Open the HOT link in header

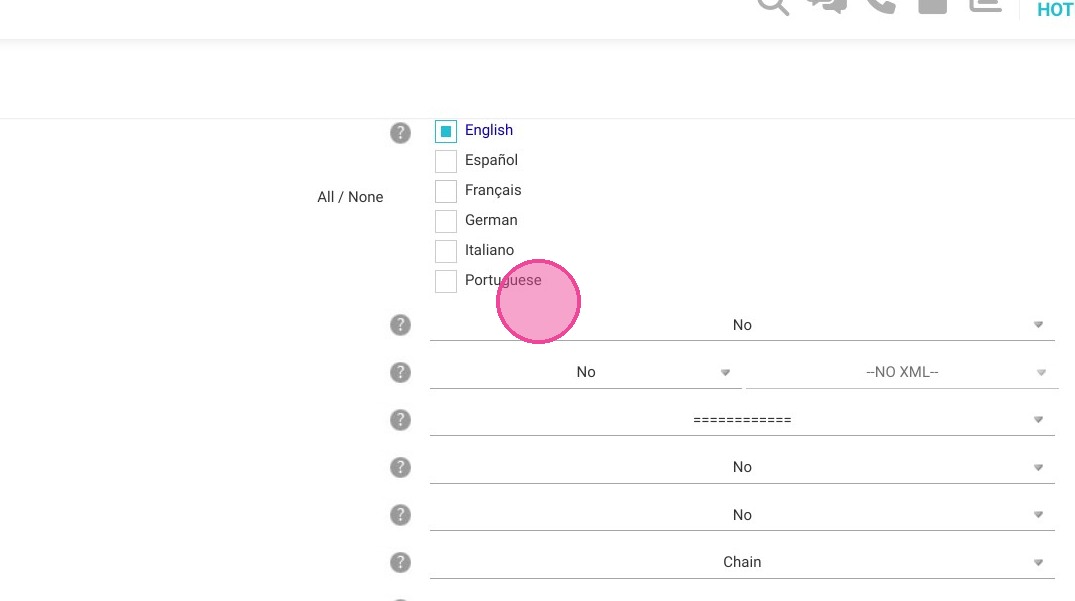(x=1056, y=10)
